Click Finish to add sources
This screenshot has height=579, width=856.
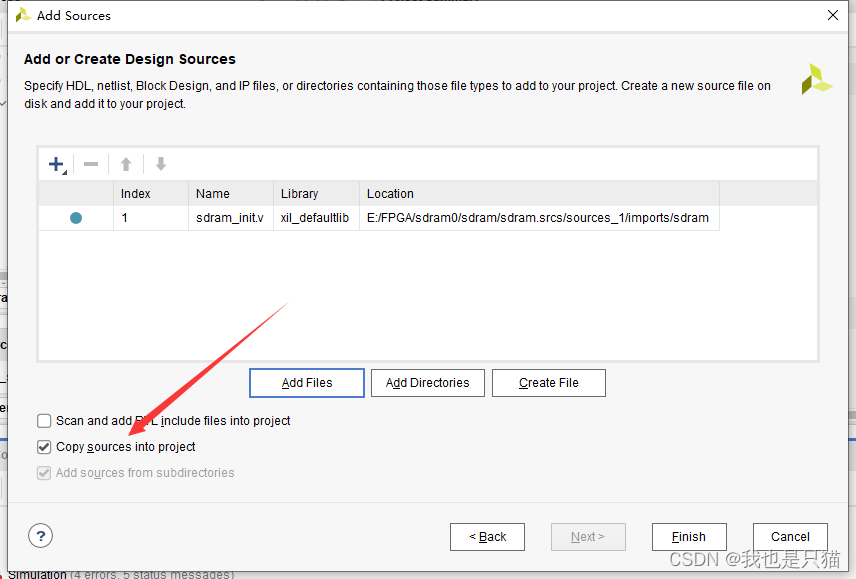point(689,537)
